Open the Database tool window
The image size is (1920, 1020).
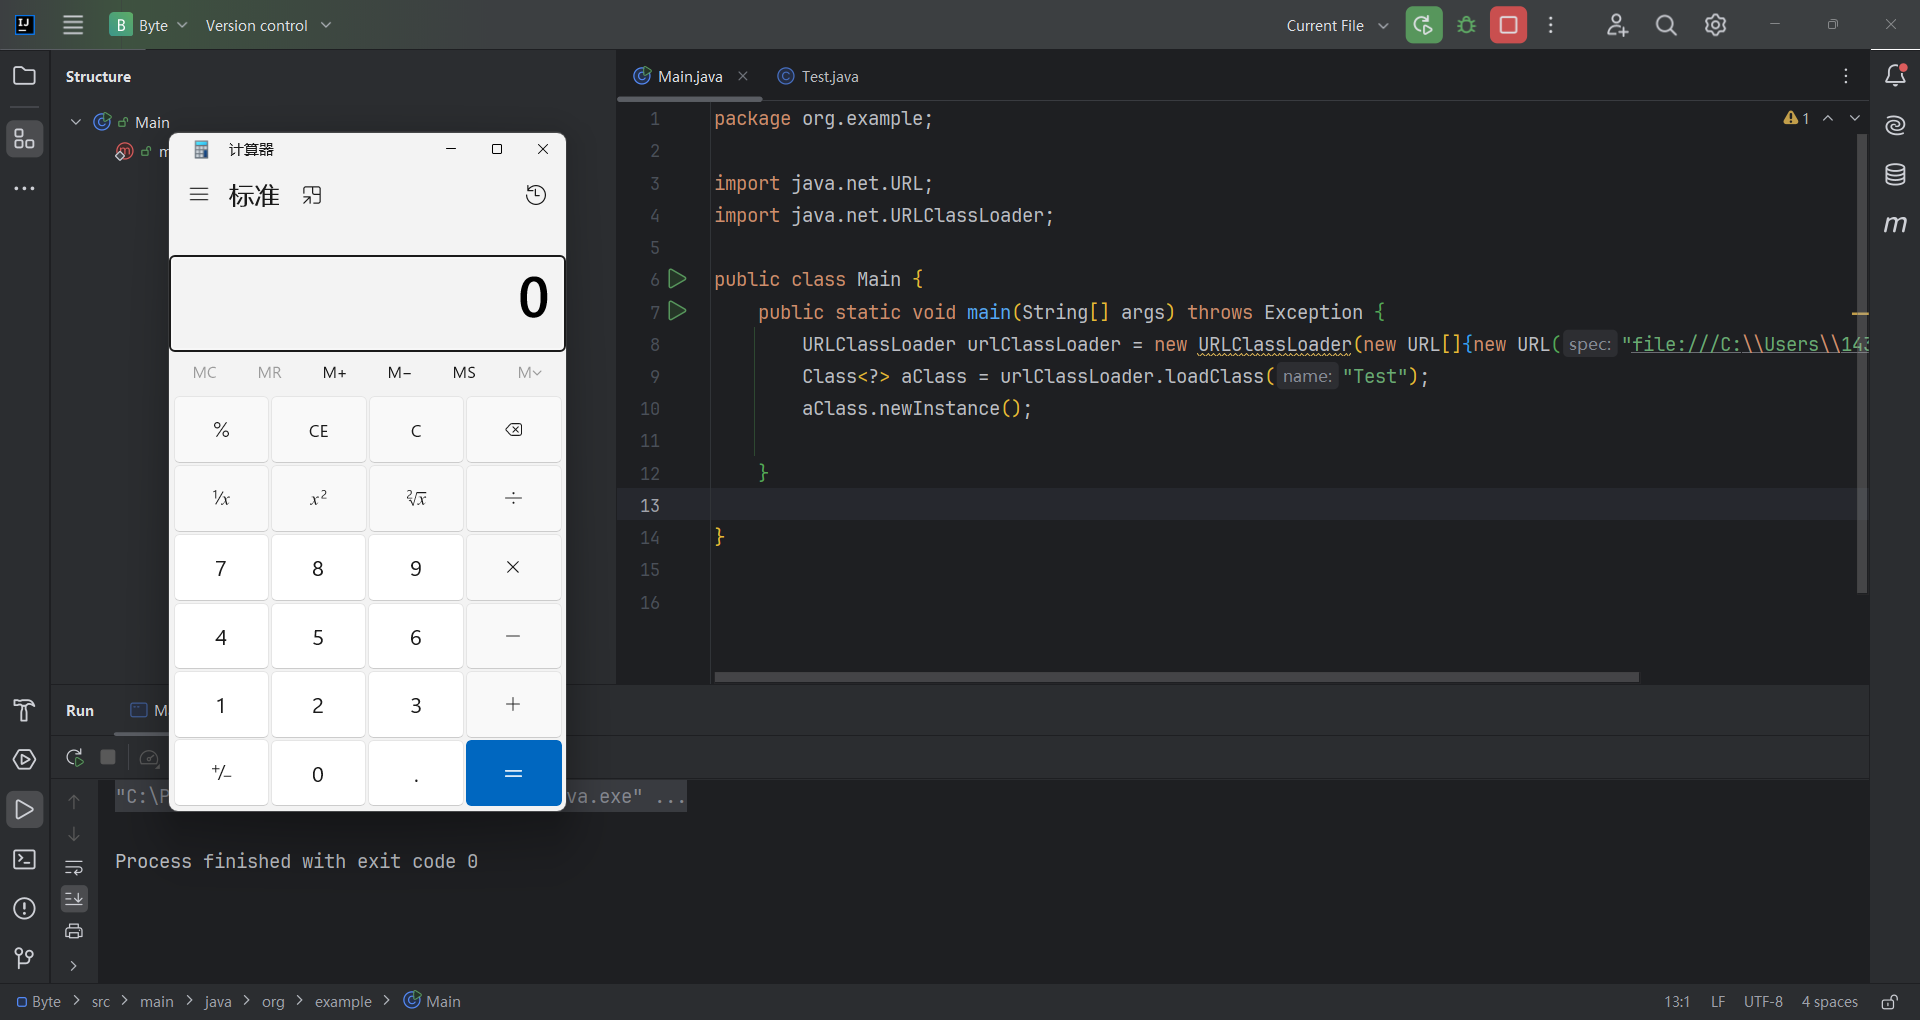1895,175
